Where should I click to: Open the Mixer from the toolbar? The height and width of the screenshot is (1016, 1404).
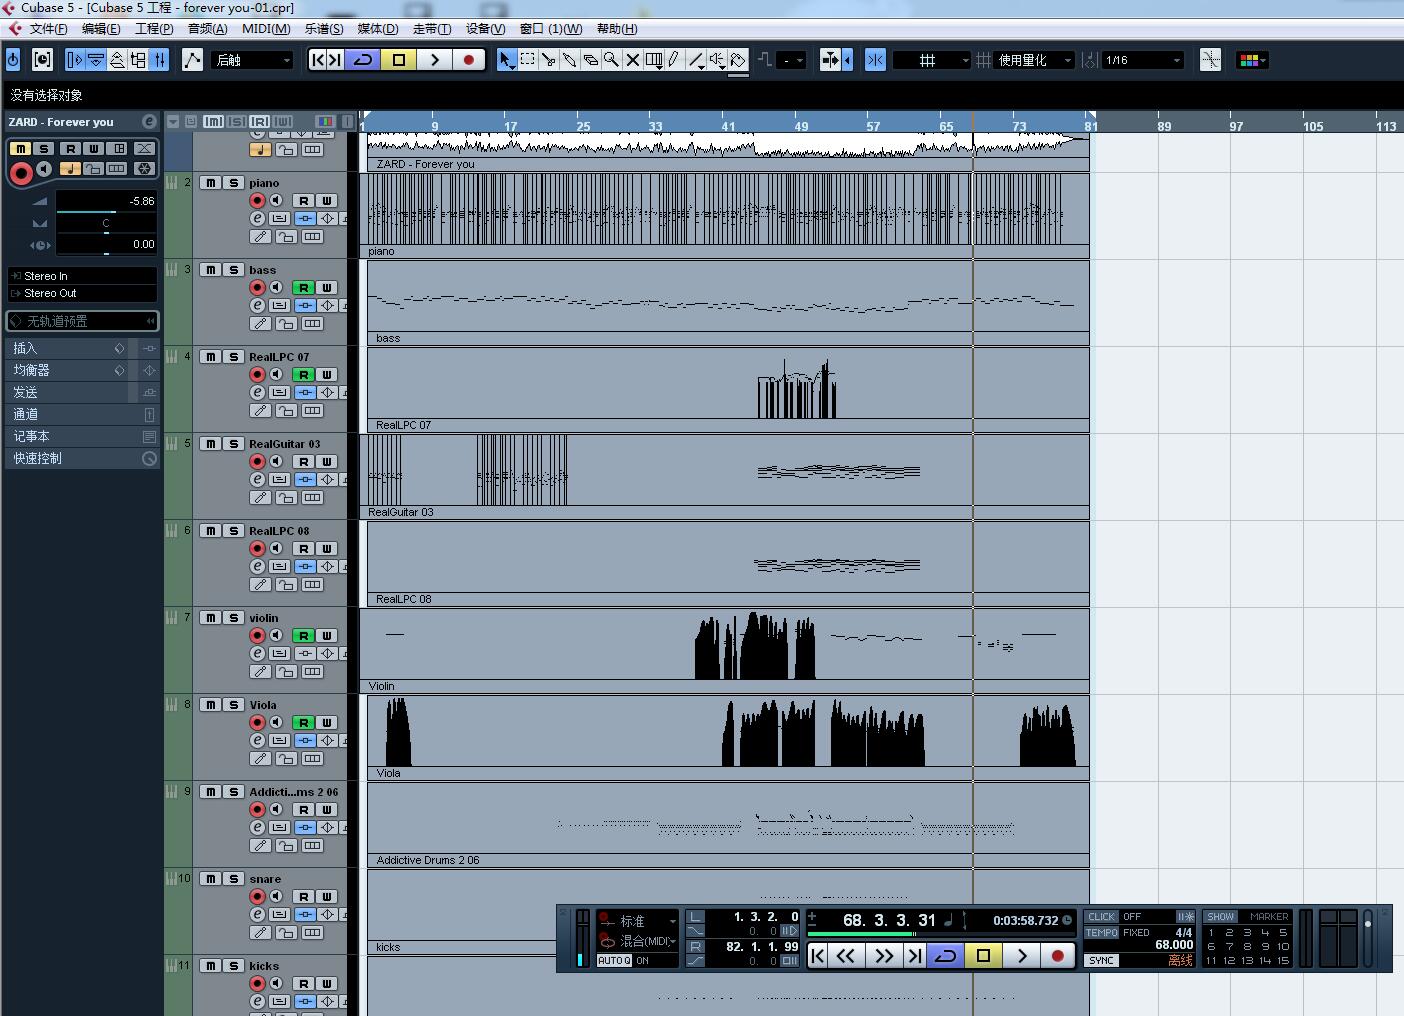point(159,60)
